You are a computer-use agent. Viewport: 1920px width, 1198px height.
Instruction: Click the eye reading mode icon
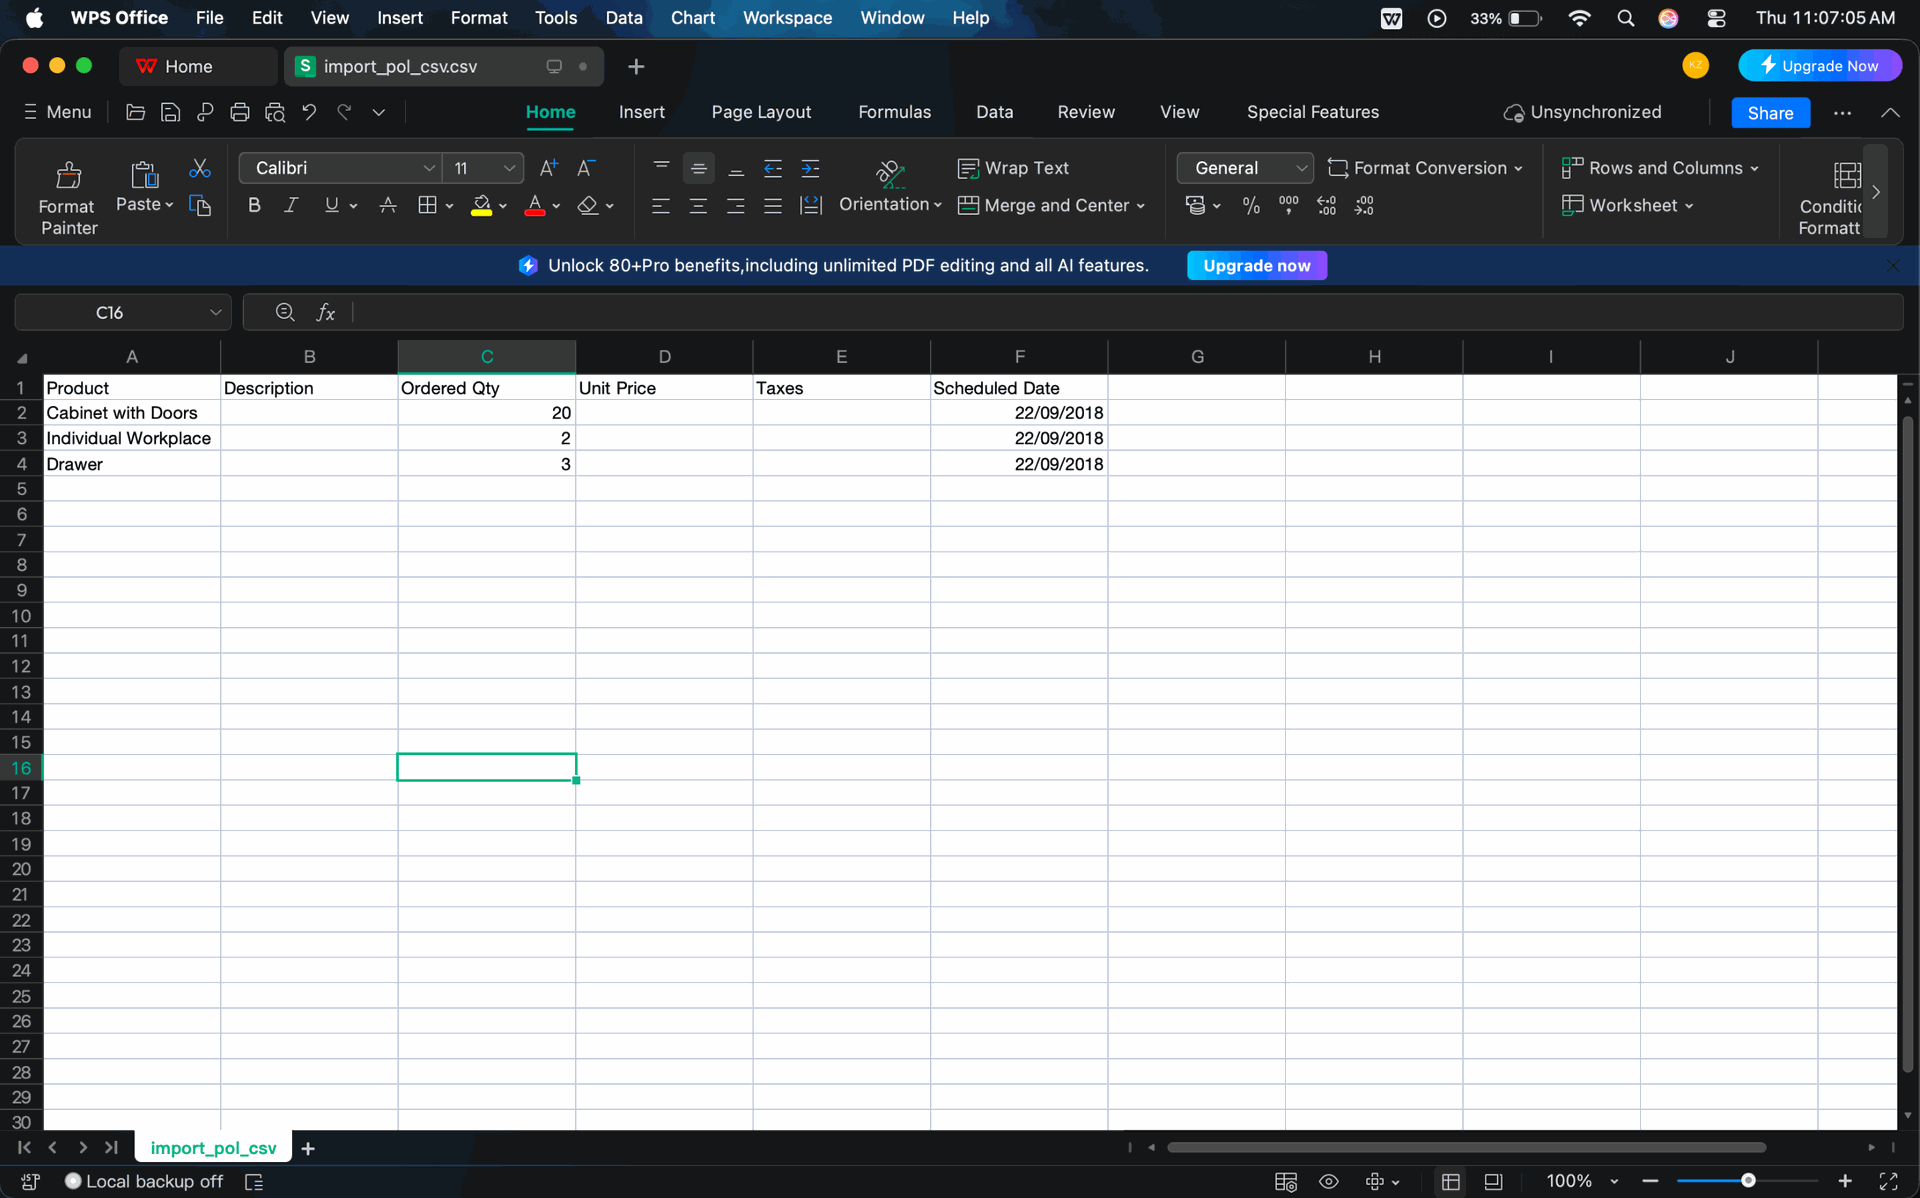tap(1328, 1181)
